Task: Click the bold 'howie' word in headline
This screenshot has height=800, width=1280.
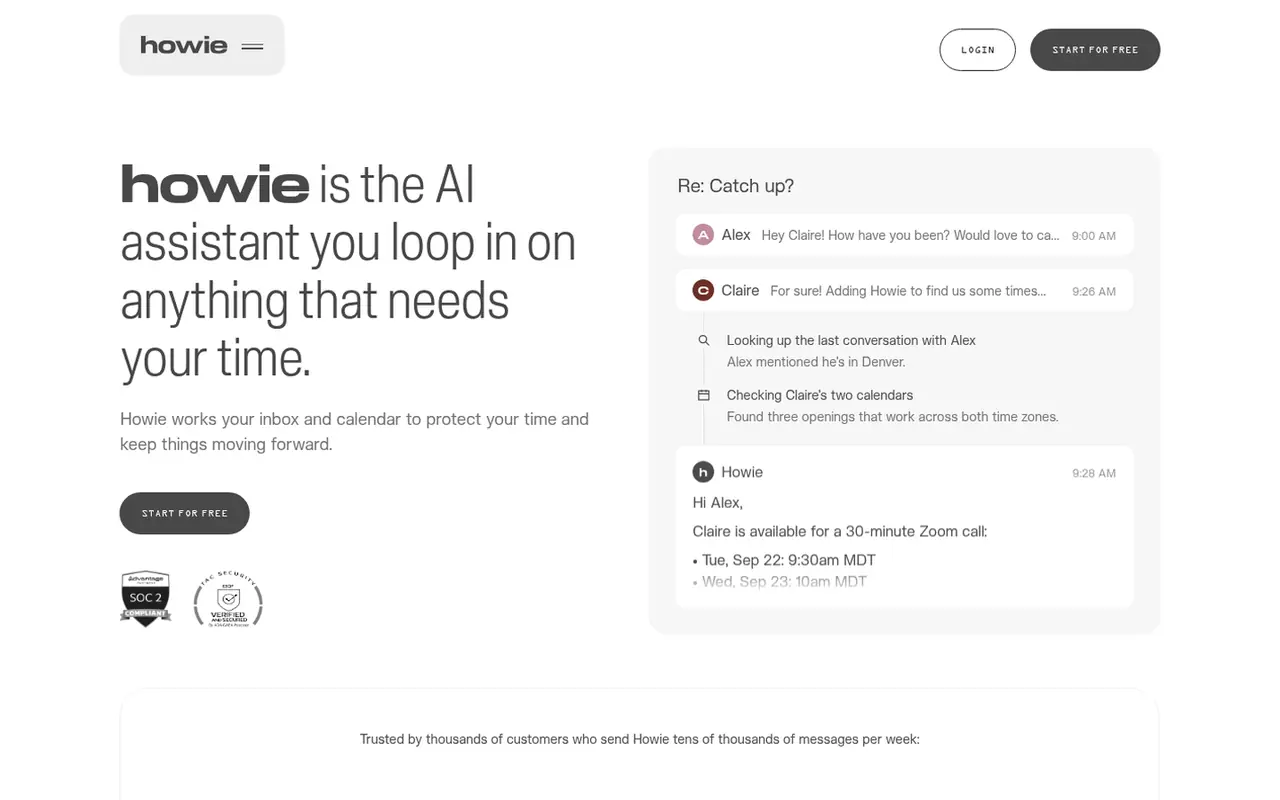Action: click(215, 185)
